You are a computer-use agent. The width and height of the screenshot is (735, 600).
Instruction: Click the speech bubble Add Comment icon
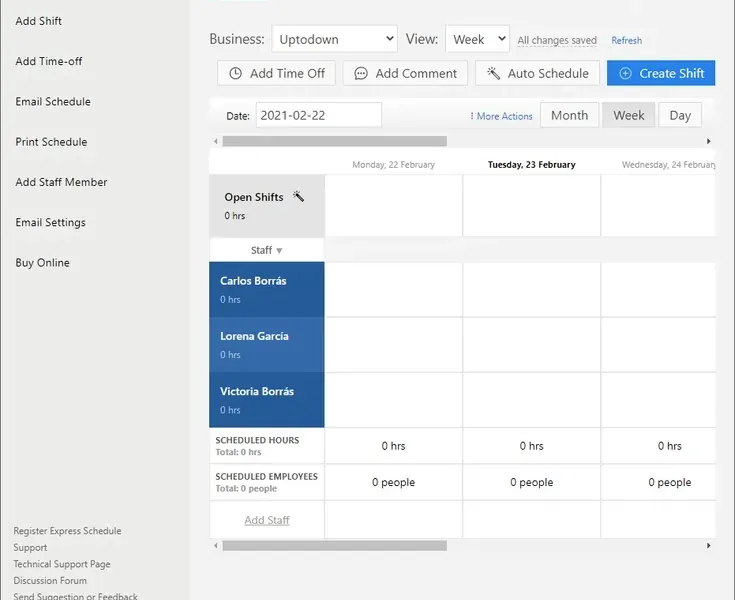coord(361,73)
